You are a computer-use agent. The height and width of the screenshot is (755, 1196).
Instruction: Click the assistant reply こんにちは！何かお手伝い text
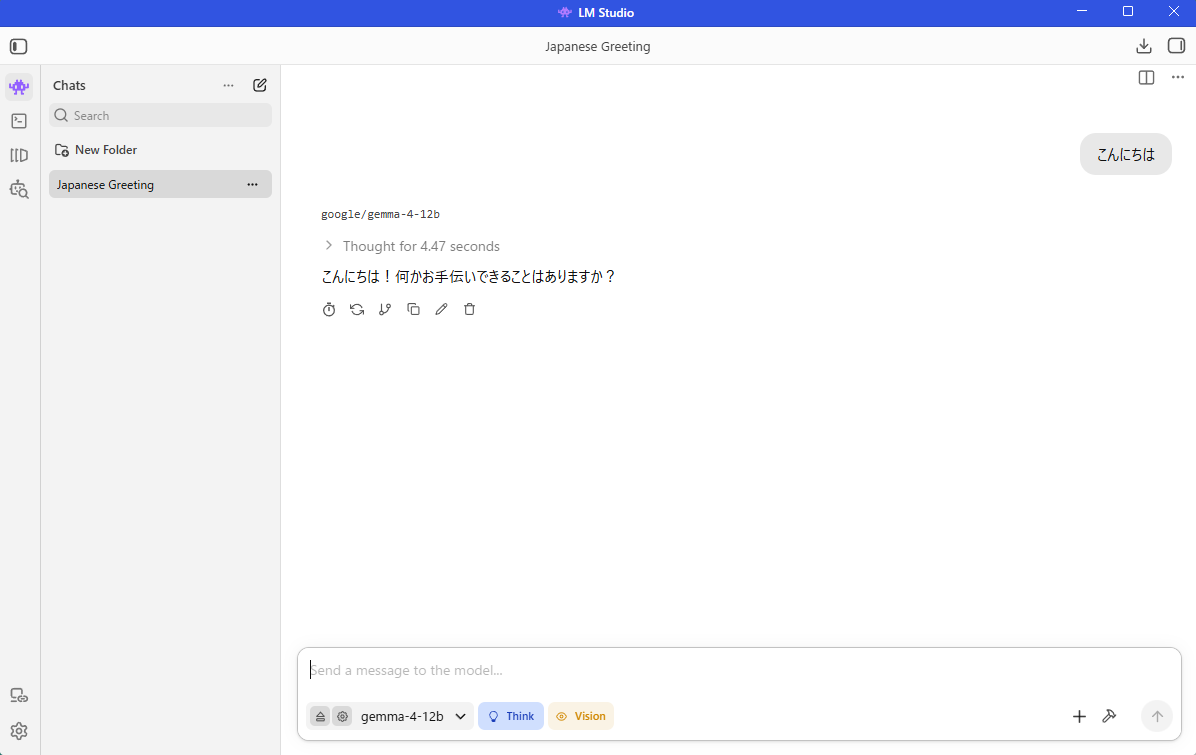tap(468, 277)
